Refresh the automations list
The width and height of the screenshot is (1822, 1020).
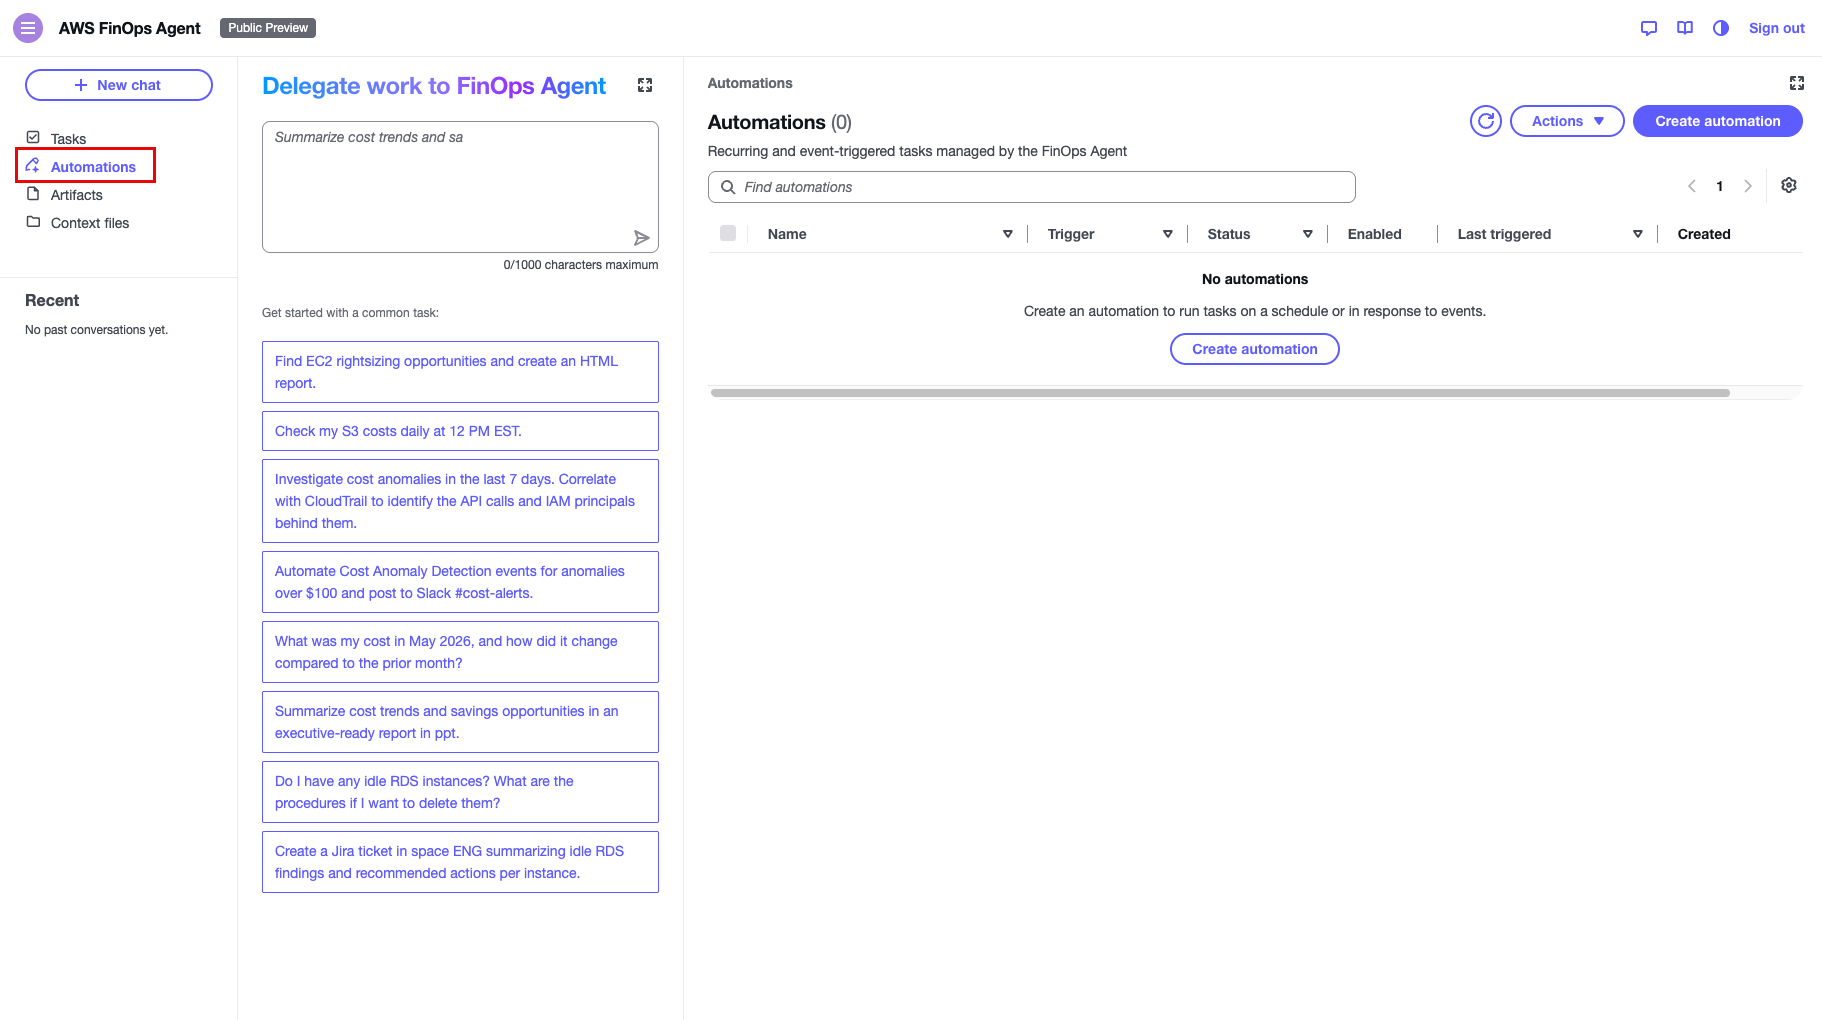1486,121
